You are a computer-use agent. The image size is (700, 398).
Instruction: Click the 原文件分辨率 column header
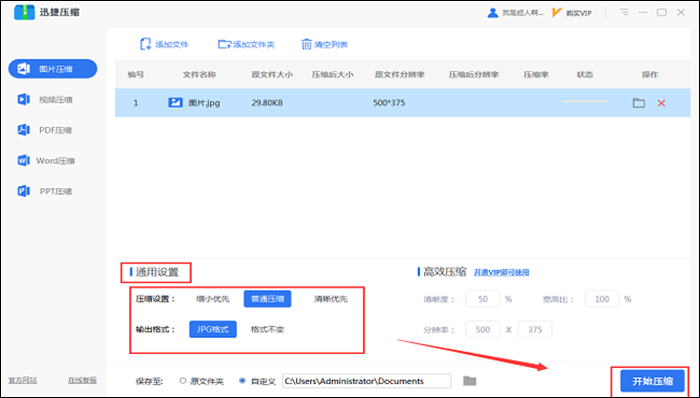click(x=400, y=75)
